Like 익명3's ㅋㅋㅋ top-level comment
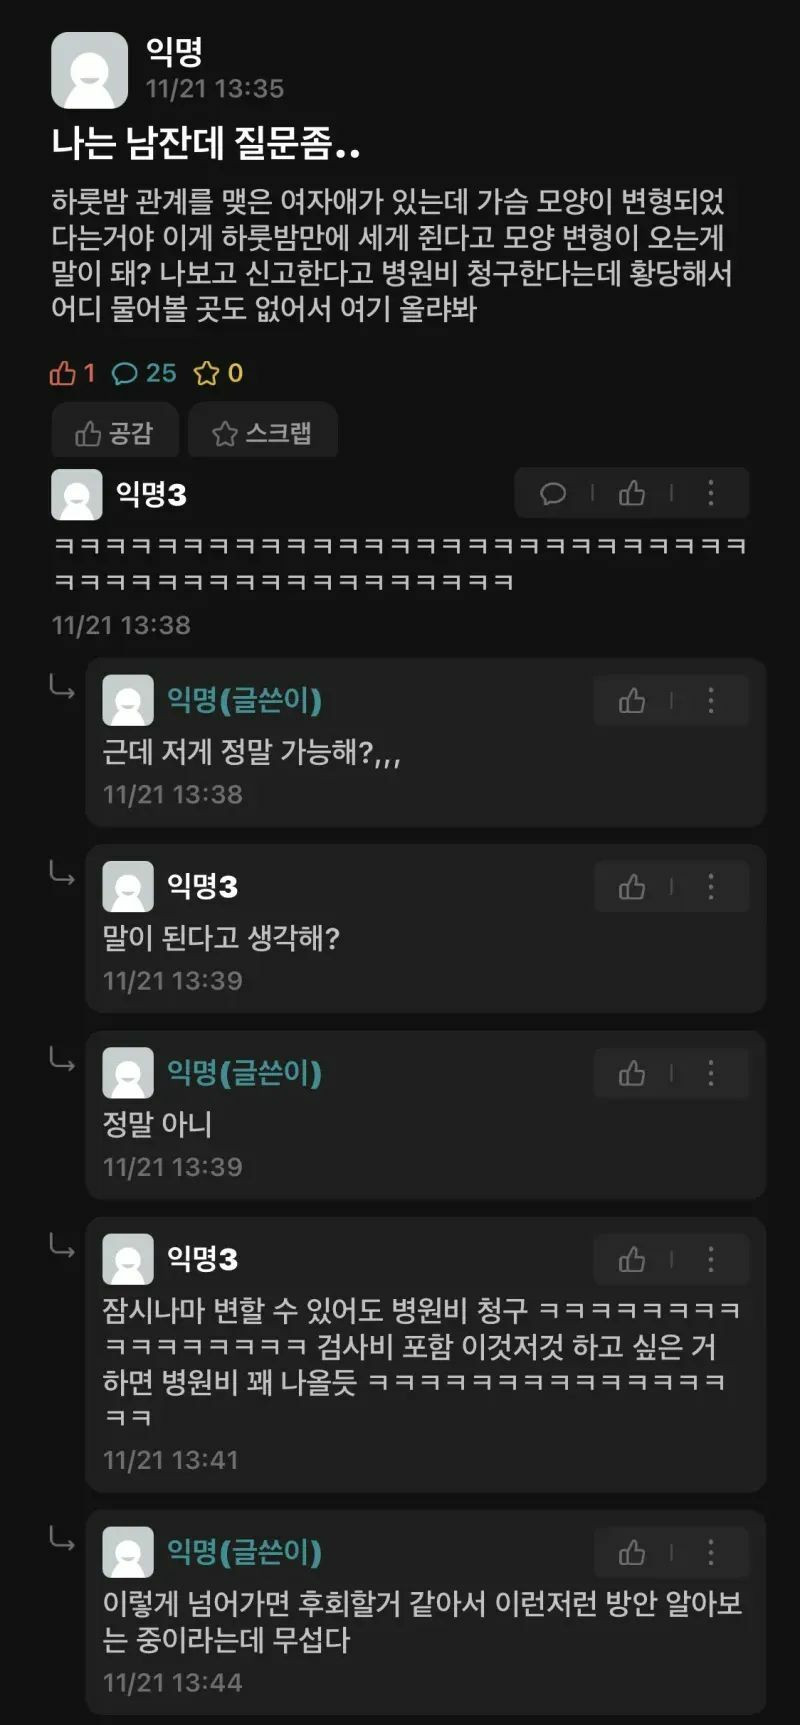 632,493
